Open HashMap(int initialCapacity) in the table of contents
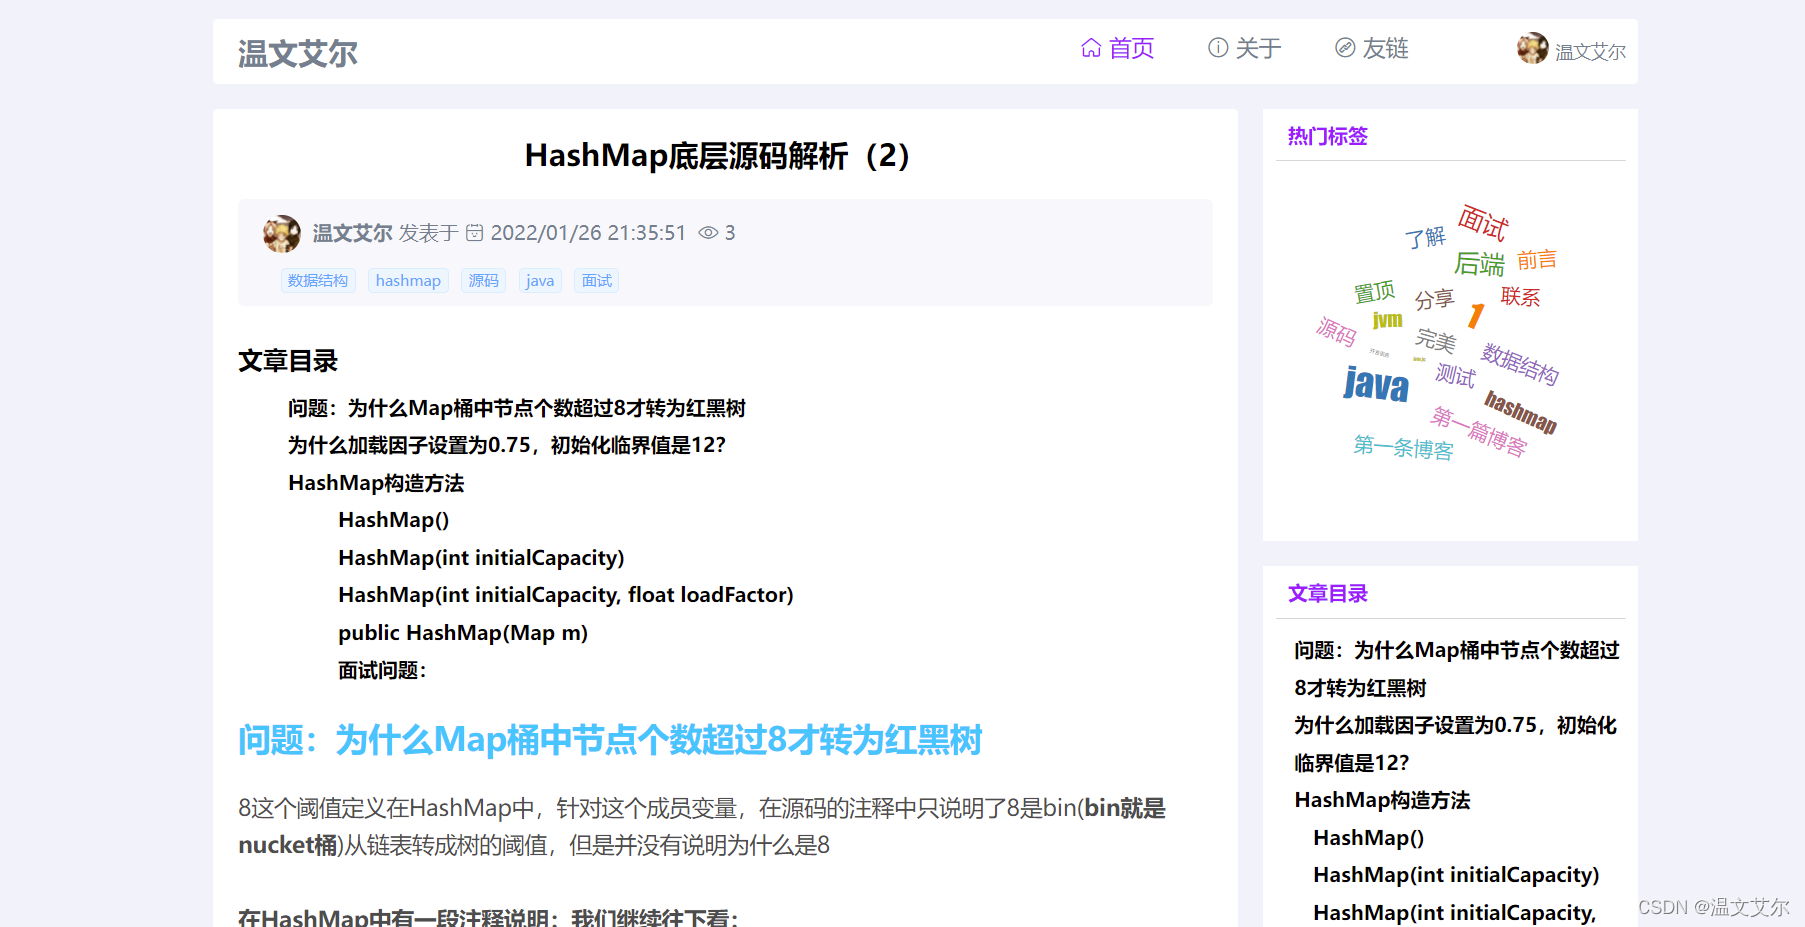 coord(480,557)
